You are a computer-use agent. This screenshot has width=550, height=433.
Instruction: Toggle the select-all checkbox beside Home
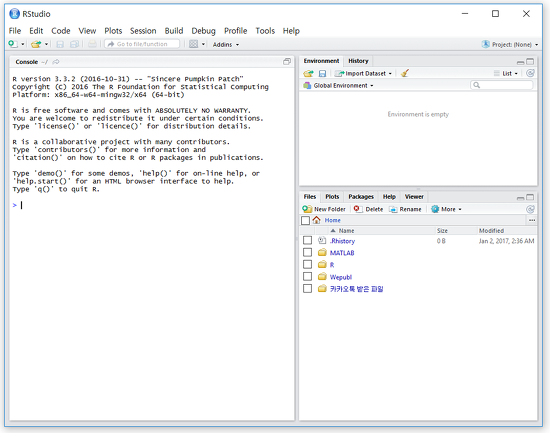click(x=306, y=220)
